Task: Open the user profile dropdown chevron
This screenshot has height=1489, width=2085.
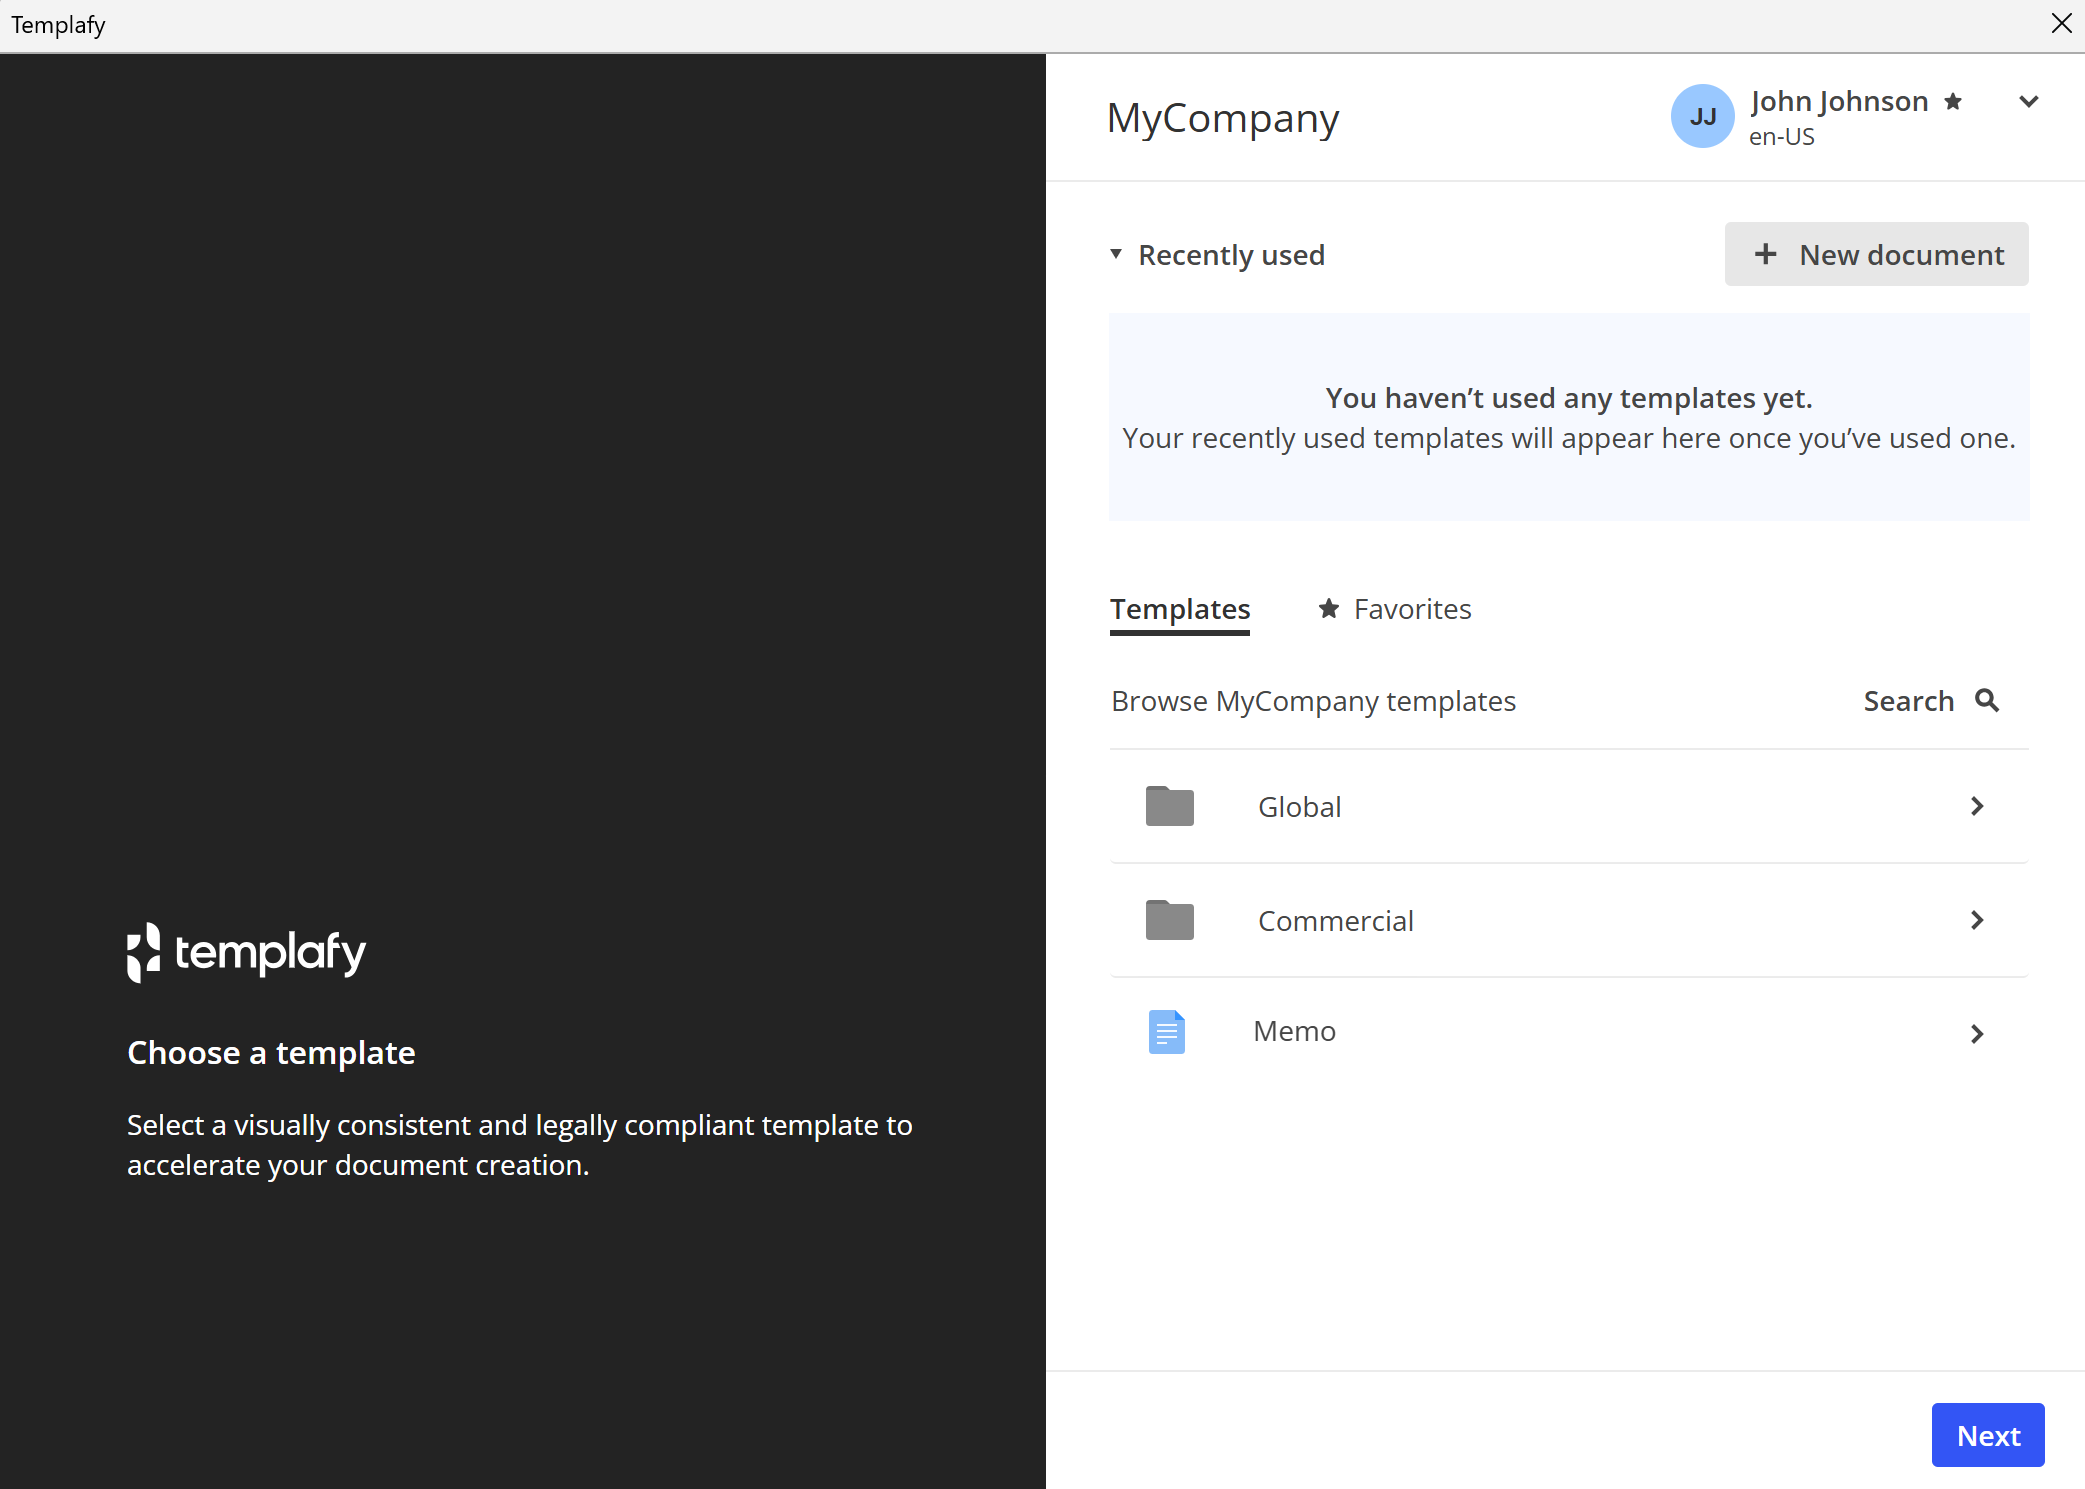Action: pyautogui.click(x=2028, y=101)
